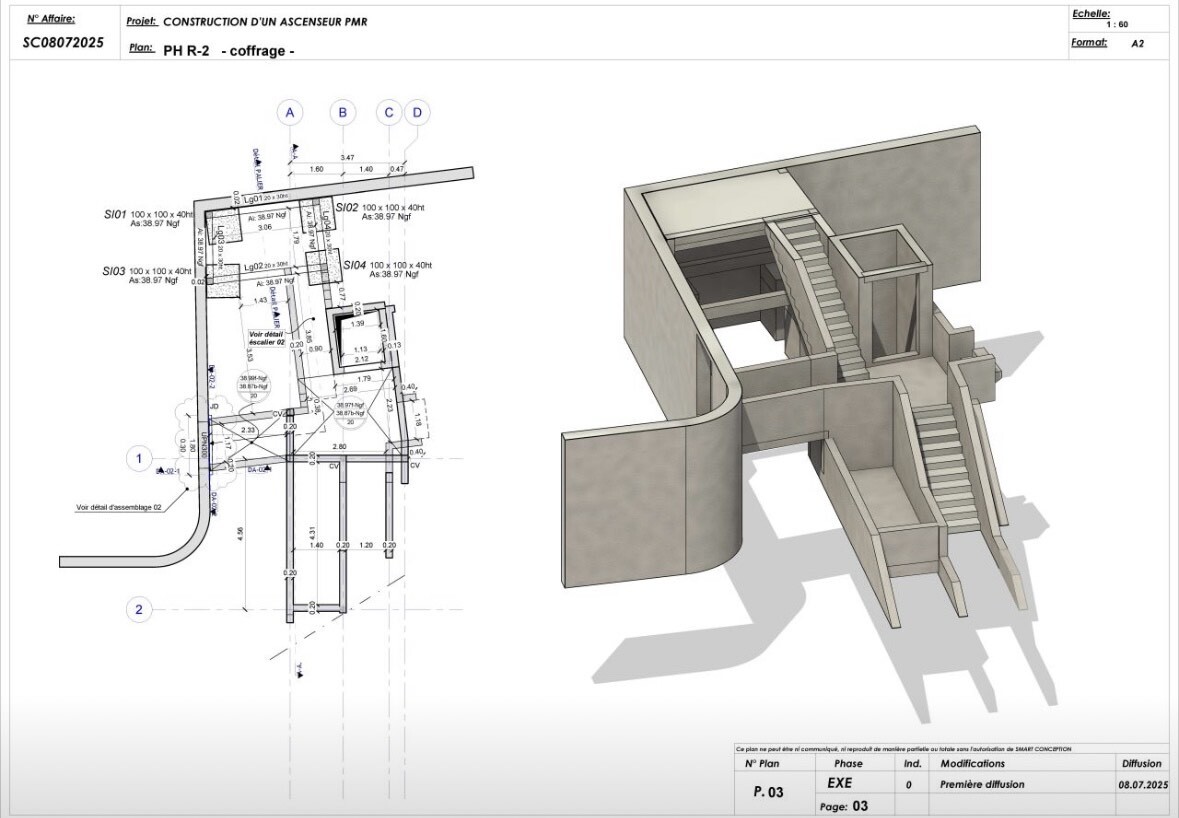The image size is (1179, 818).
Task: Click the dimension value 1.20
Action: [x=366, y=545]
